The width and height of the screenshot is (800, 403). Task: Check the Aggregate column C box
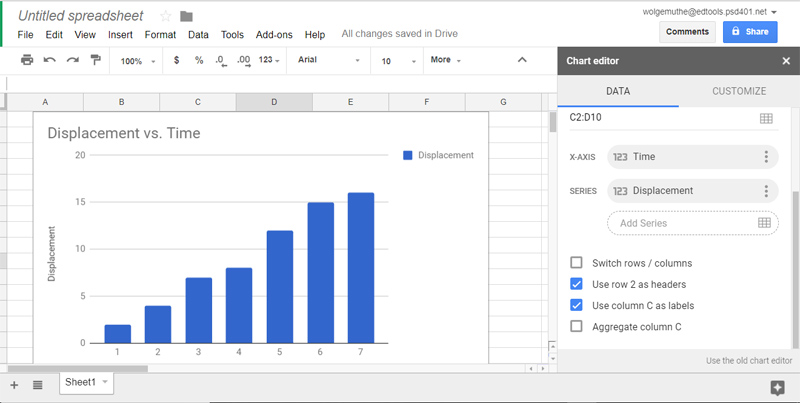pyautogui.click(x=576, y=326)
